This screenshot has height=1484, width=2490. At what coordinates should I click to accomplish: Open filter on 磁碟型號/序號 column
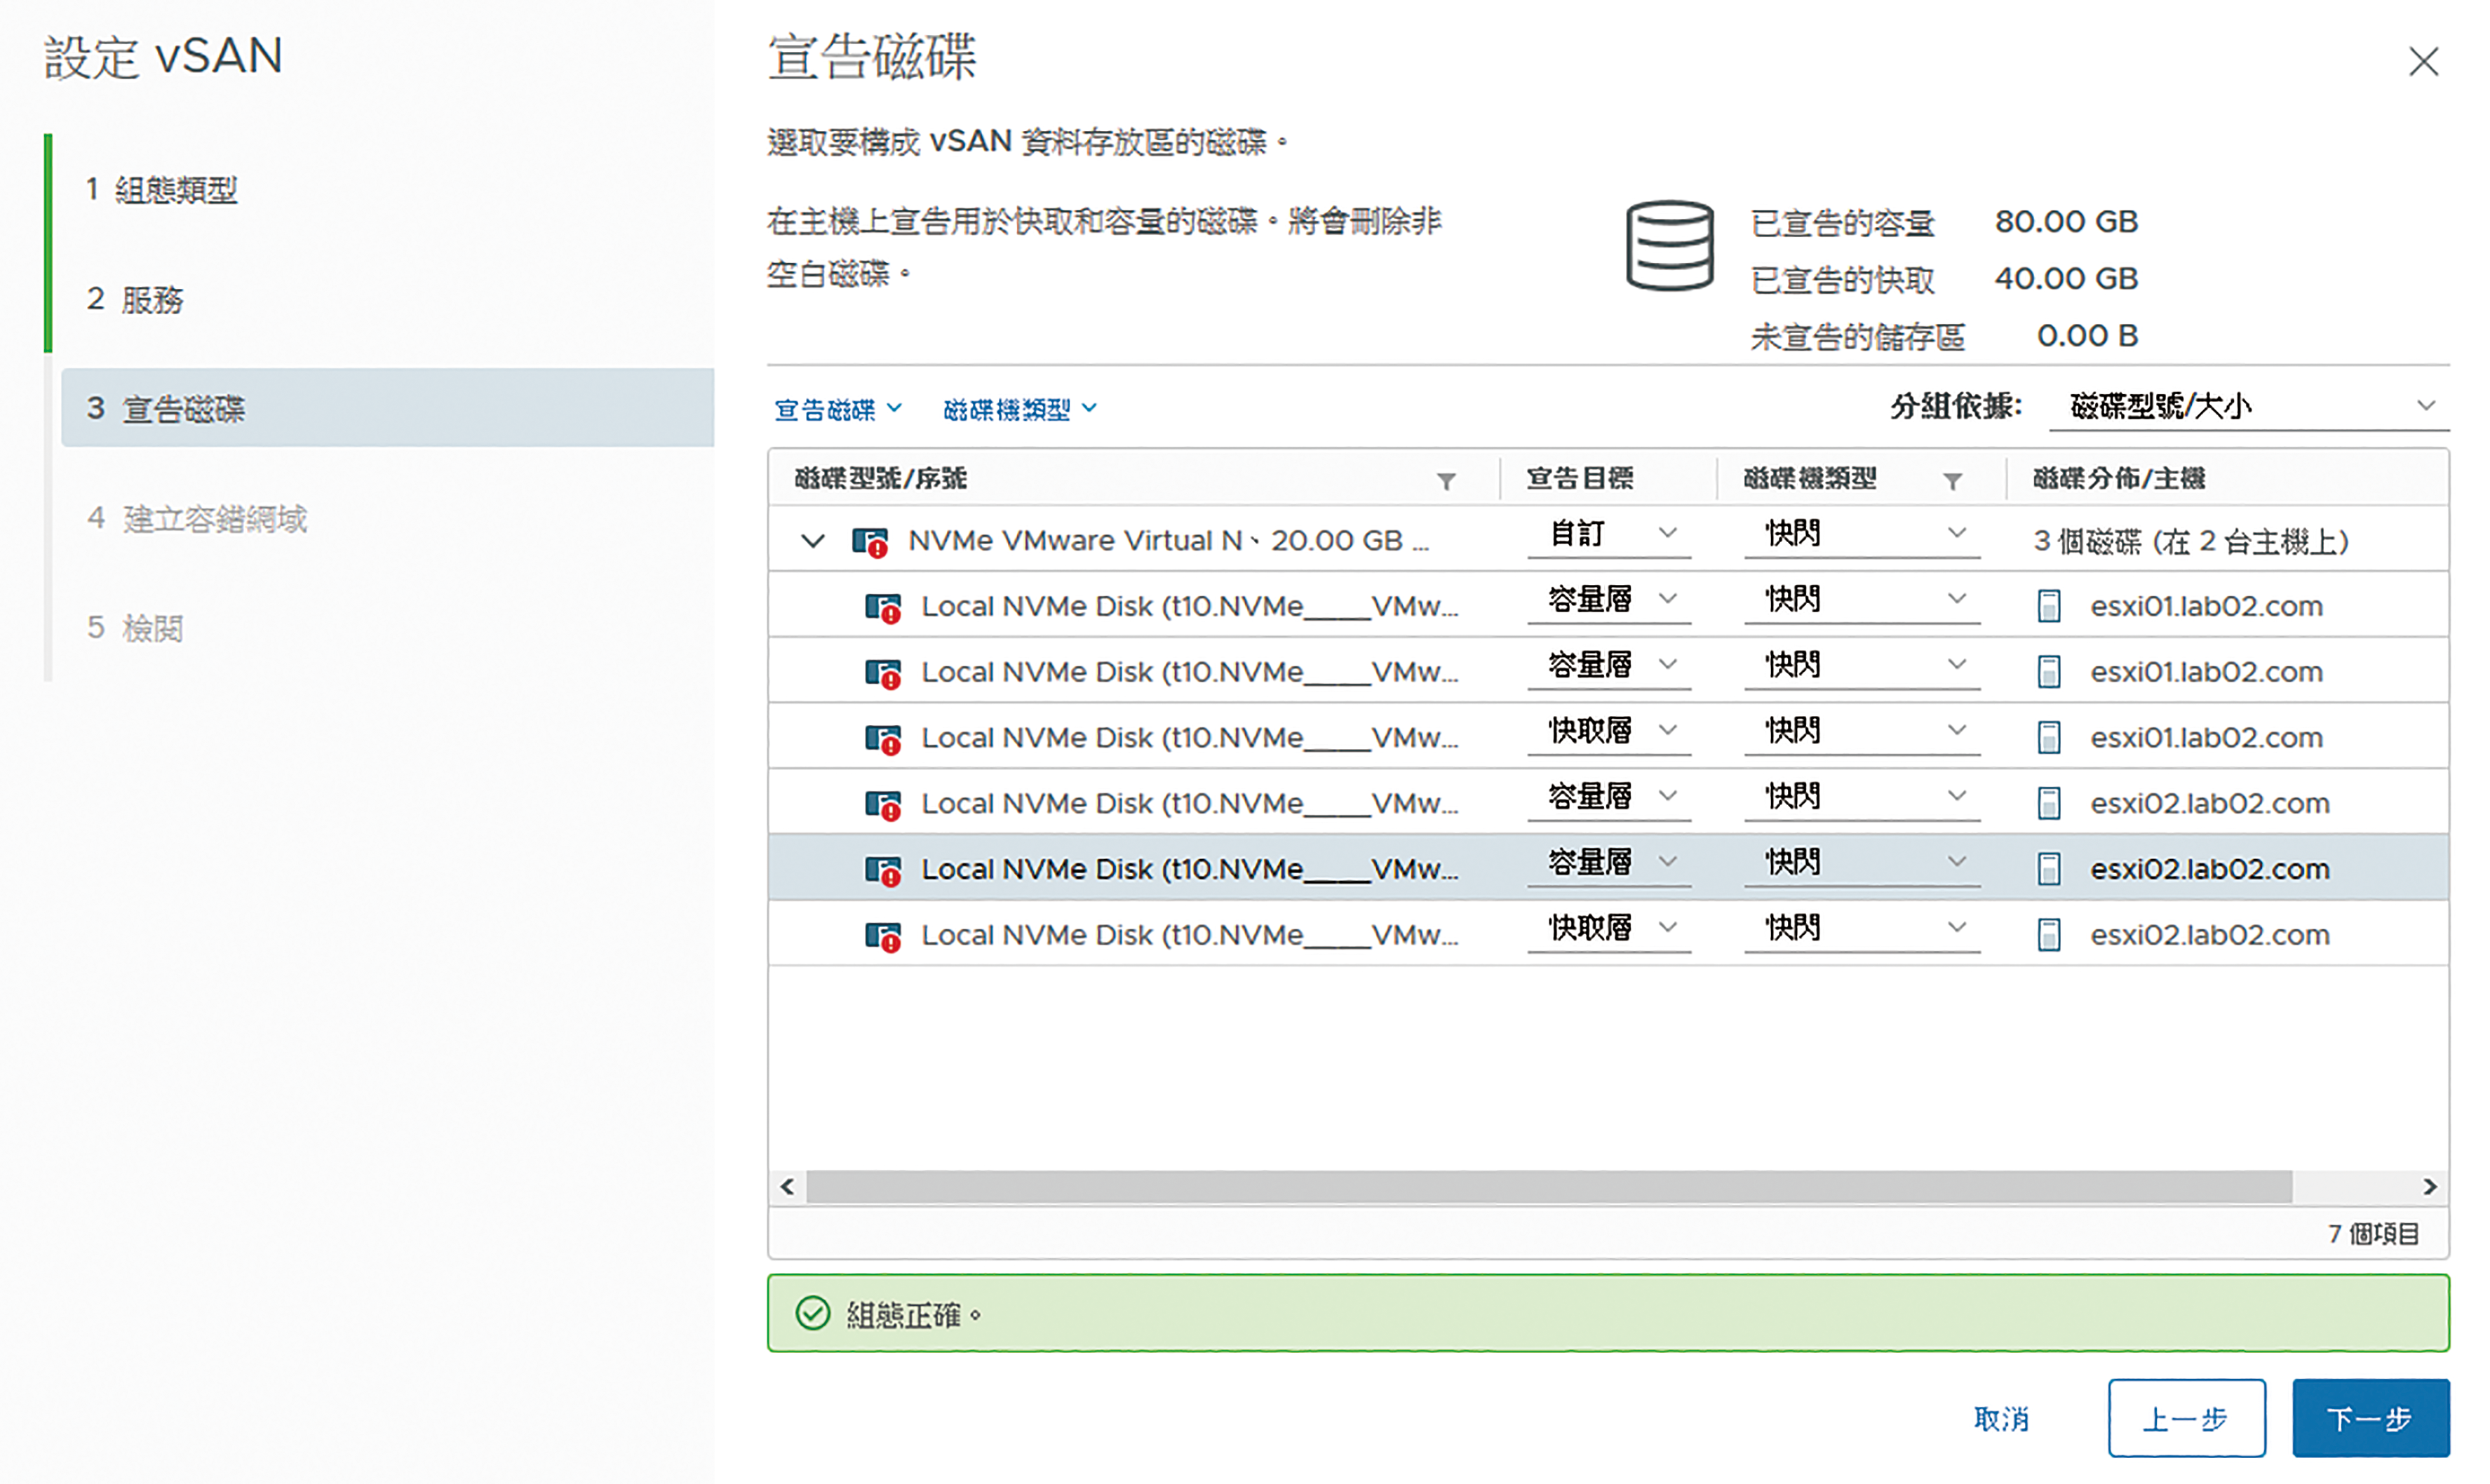[x=1445, y=481]
